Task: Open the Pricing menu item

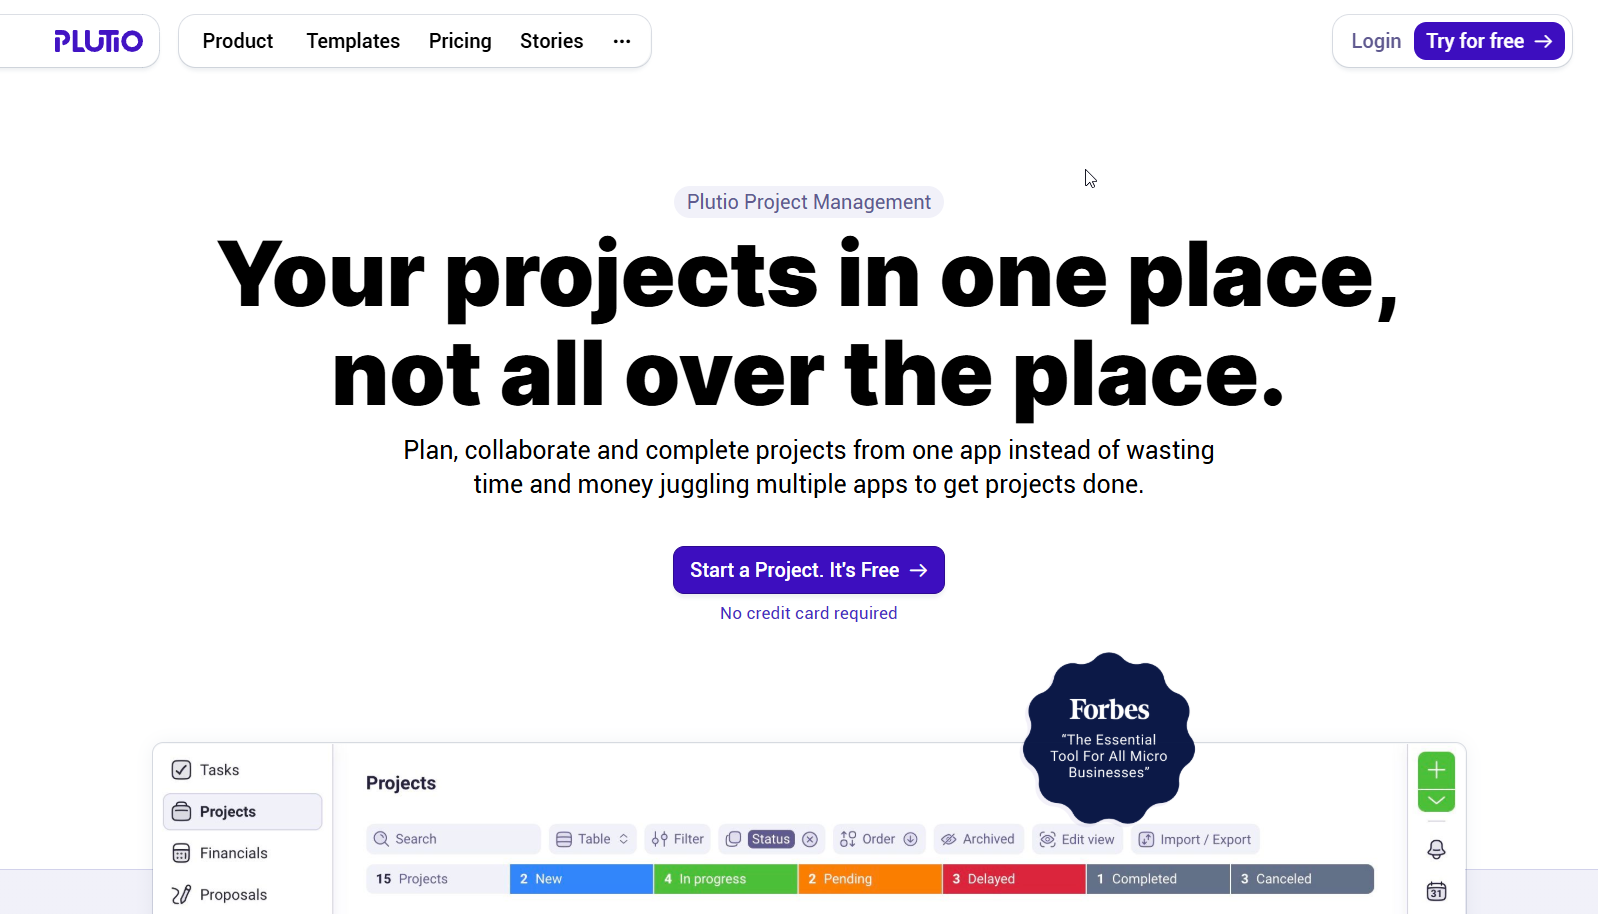Action: (x=460, y=41)
